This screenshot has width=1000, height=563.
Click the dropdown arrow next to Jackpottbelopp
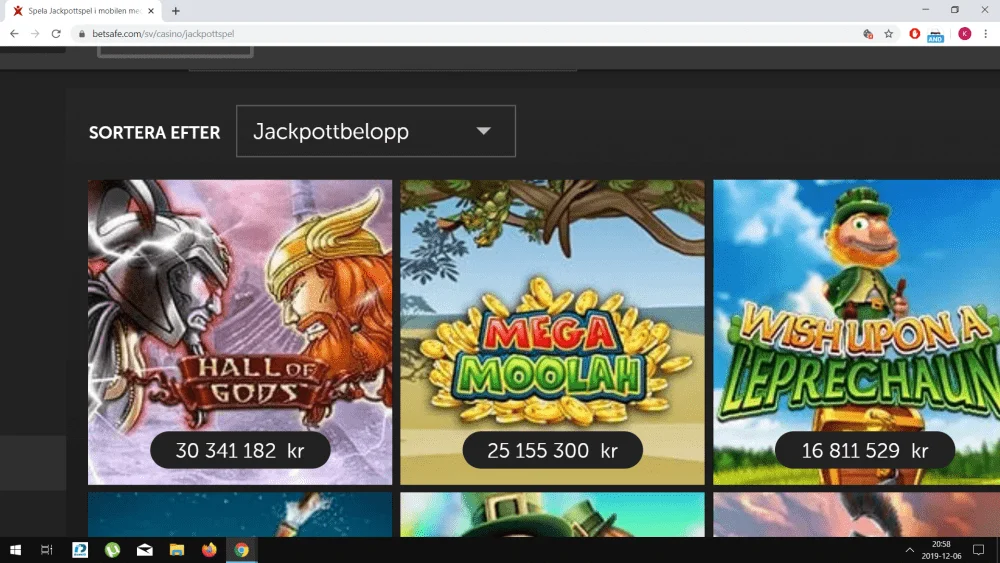pyautogui.click(x=483, y=131)
